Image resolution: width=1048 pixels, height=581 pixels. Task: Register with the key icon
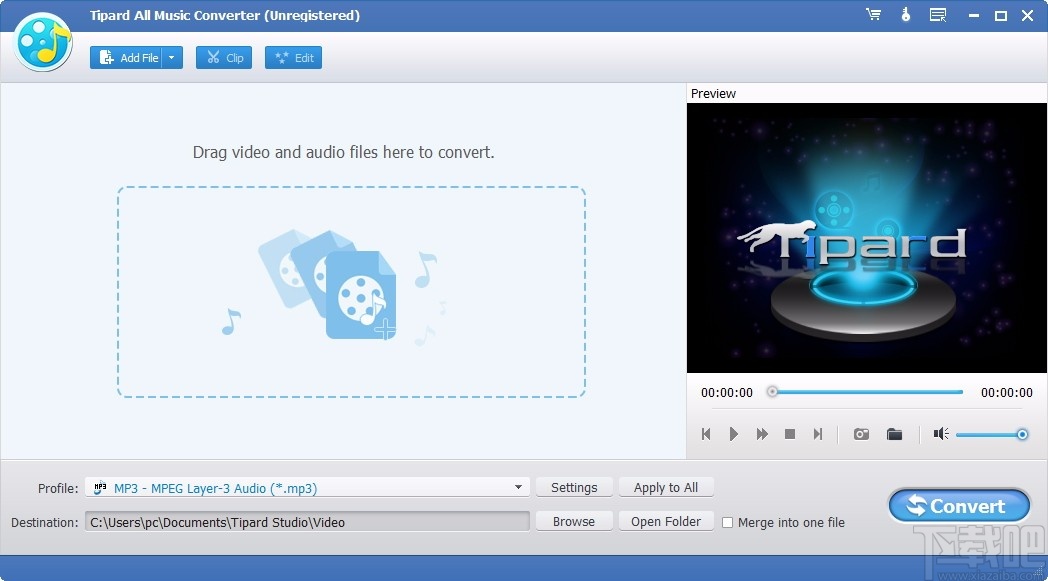905,14
